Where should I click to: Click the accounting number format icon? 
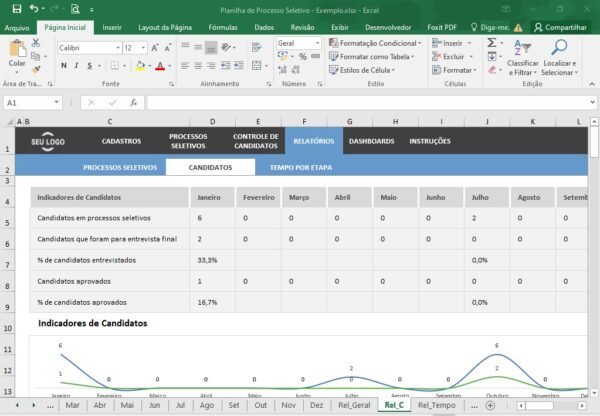click(x=283, y=56)
